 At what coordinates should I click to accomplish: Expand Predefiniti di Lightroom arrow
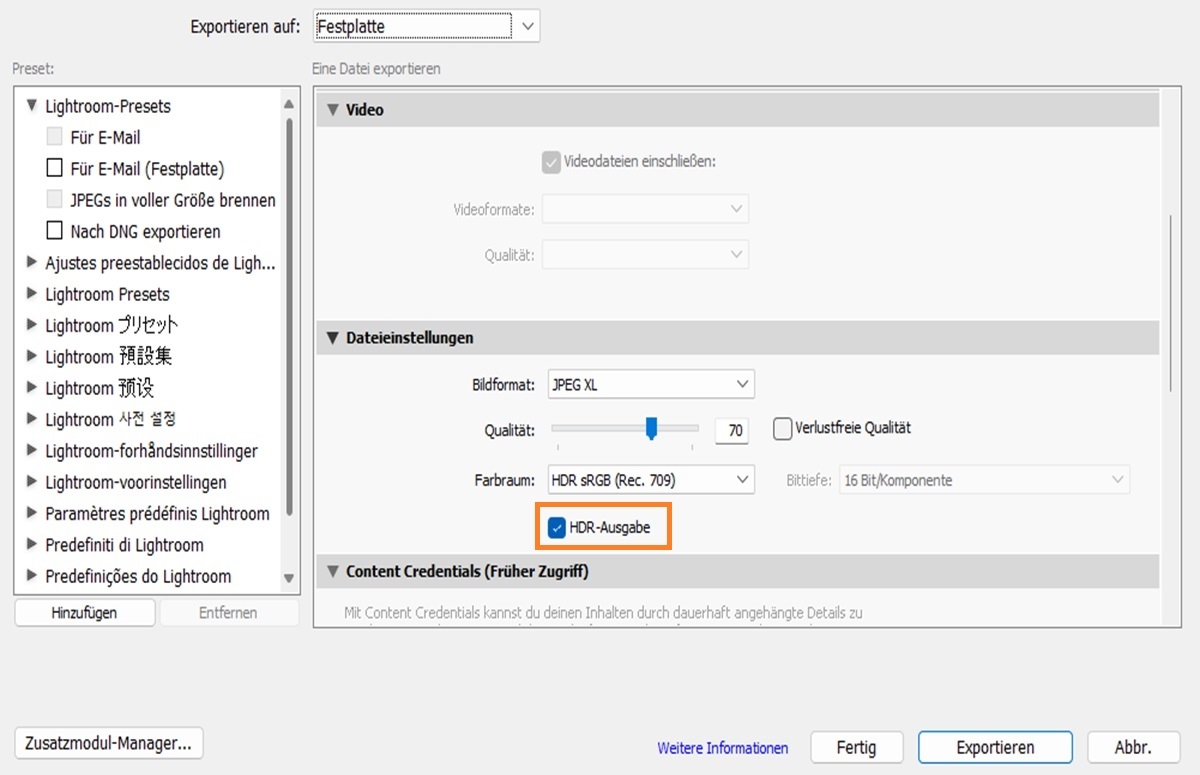32,545
